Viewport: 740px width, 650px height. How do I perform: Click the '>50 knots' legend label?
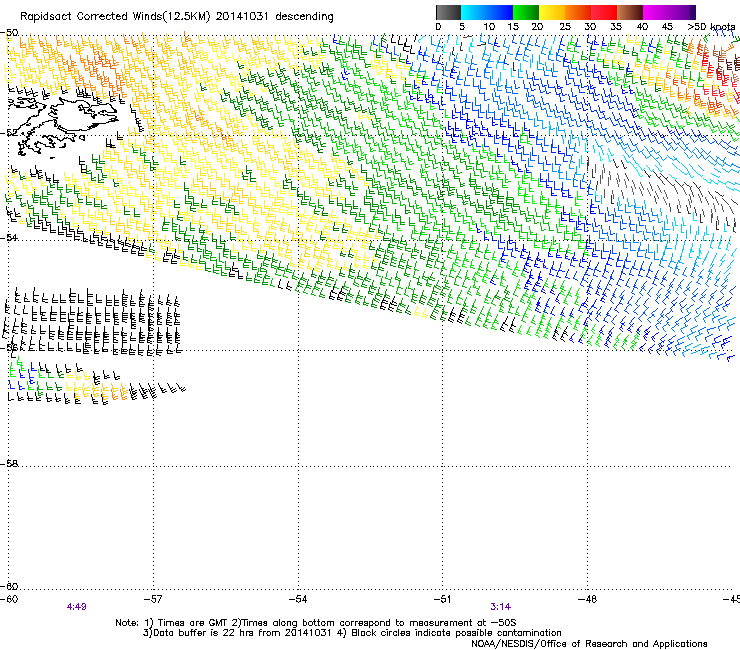[x=711, y=27]
